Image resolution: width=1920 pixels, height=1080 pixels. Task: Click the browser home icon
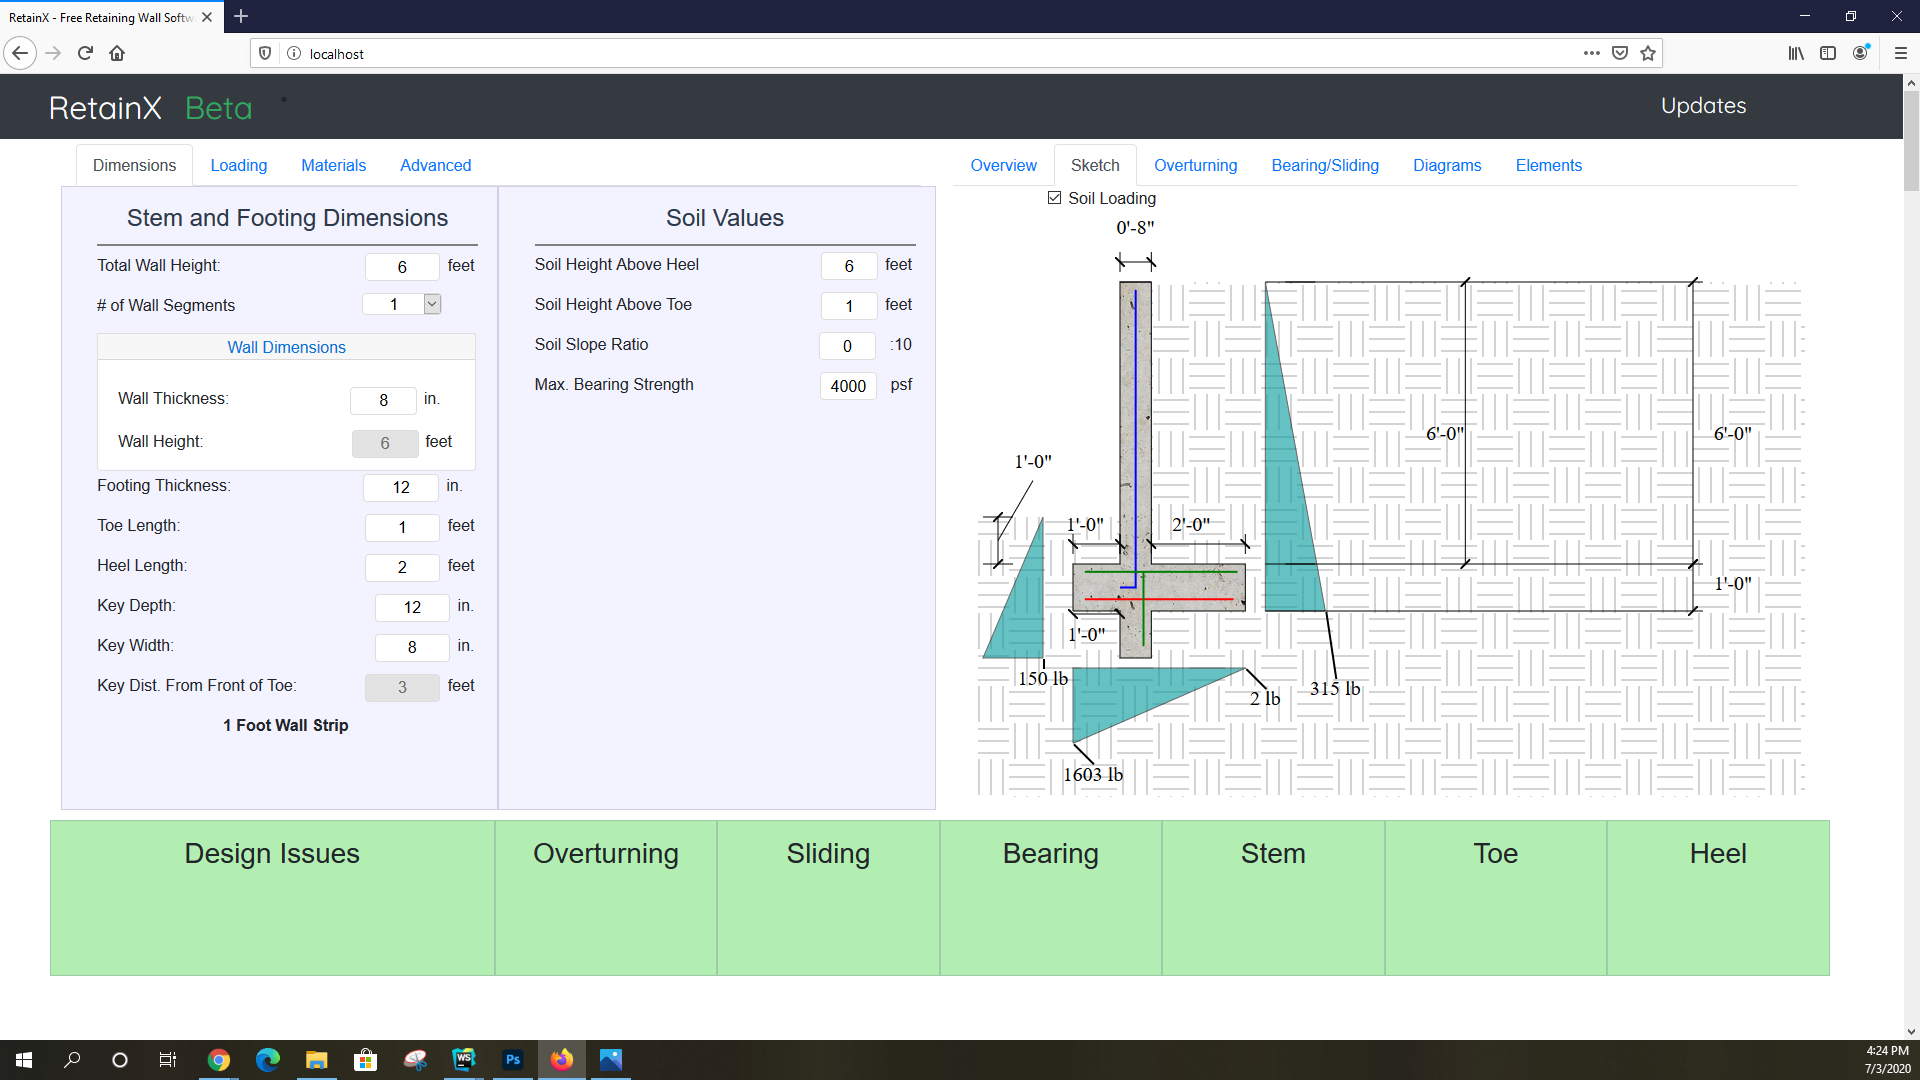coord(117,53)
